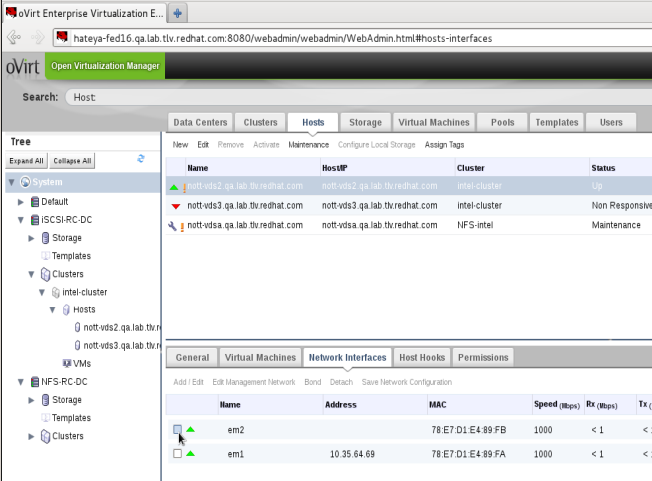This screenshot has width=652, height=481.
Task: Open the Host Hooks sub-tab
Action: [x=422, y=358]
